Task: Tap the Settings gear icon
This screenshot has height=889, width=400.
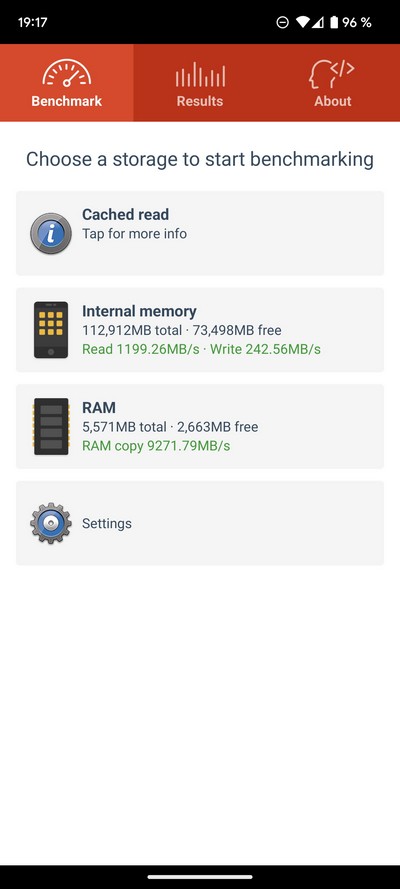Action: 51,523
